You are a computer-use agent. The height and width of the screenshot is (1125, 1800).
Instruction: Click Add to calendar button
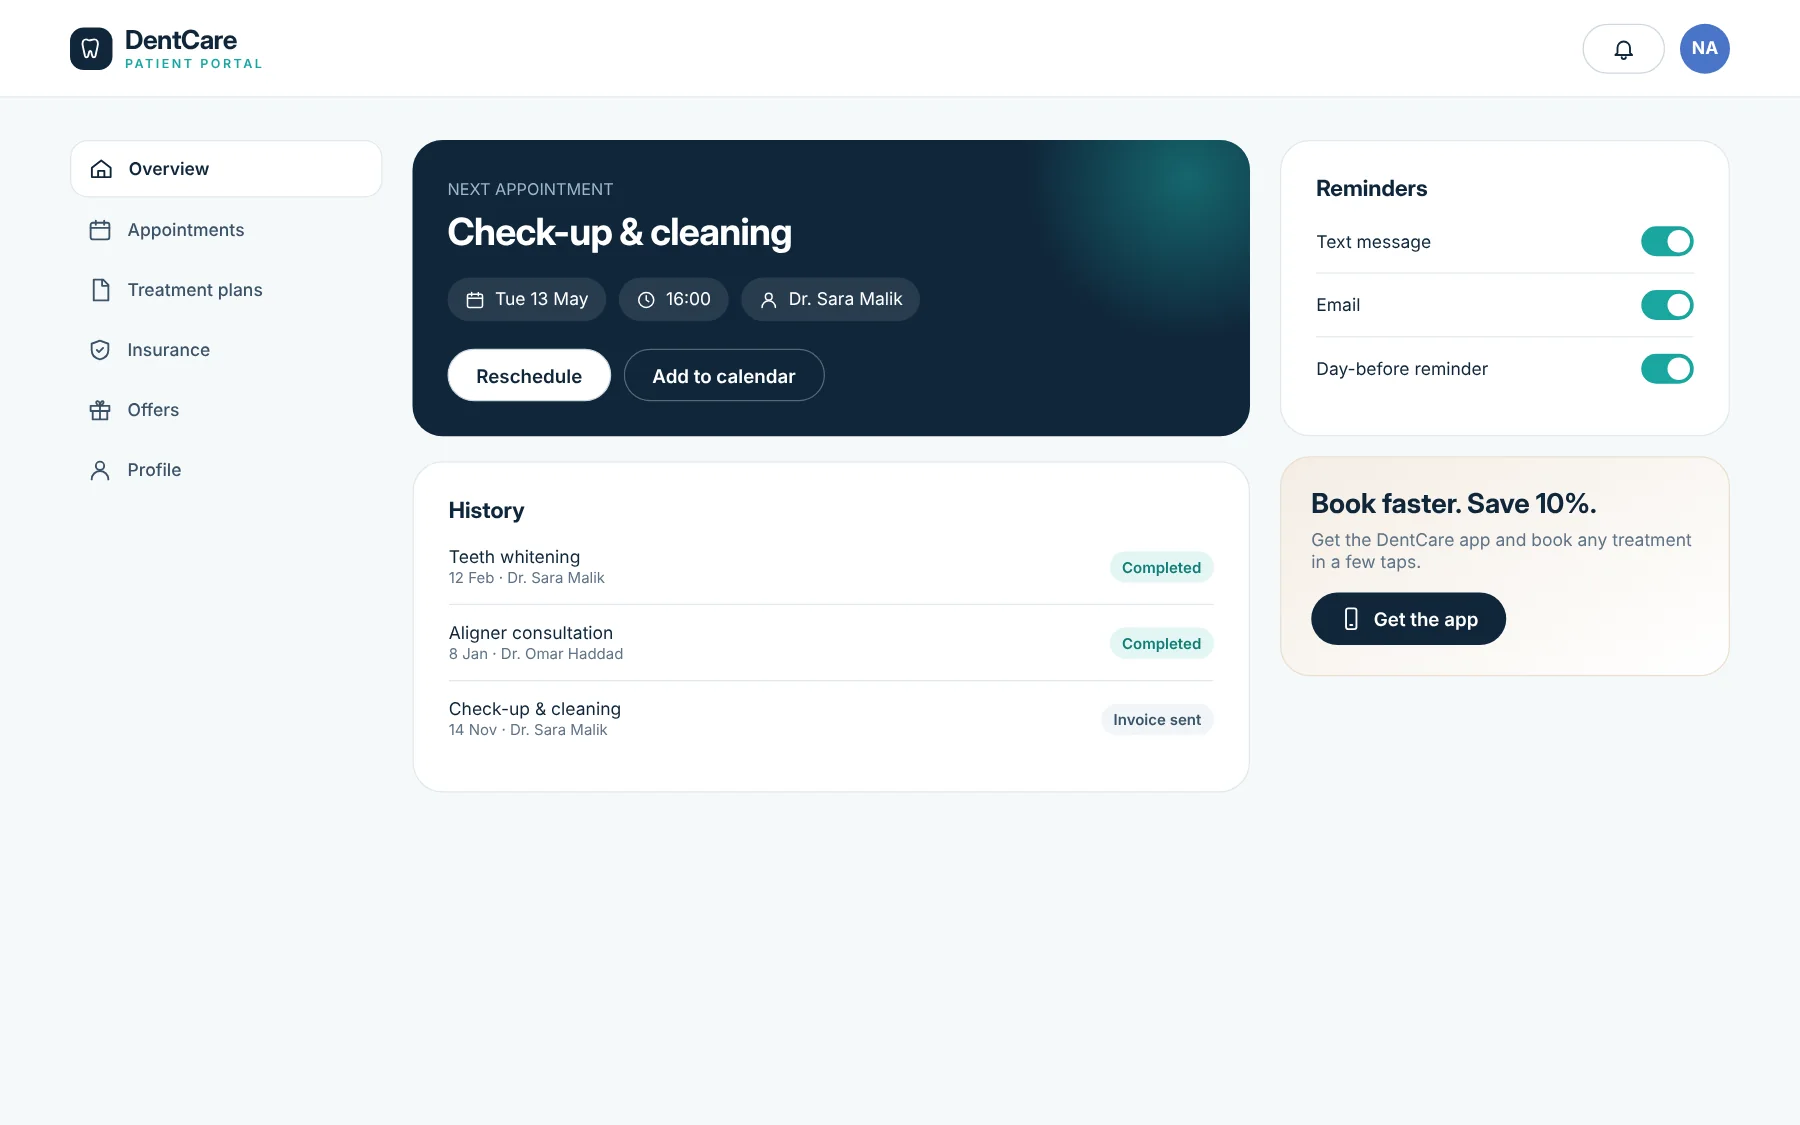[724, 375]
